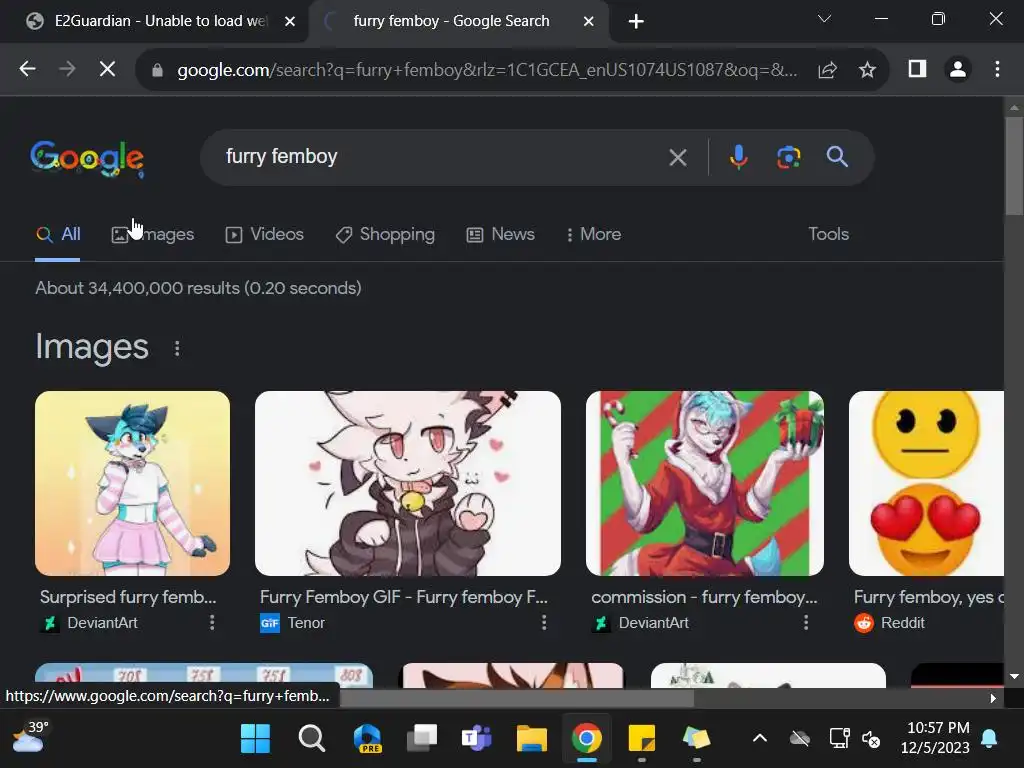The height and width of the screenshot is (768, 1024).
Task: Open Windows taskbar search
Action: (312, 739)
